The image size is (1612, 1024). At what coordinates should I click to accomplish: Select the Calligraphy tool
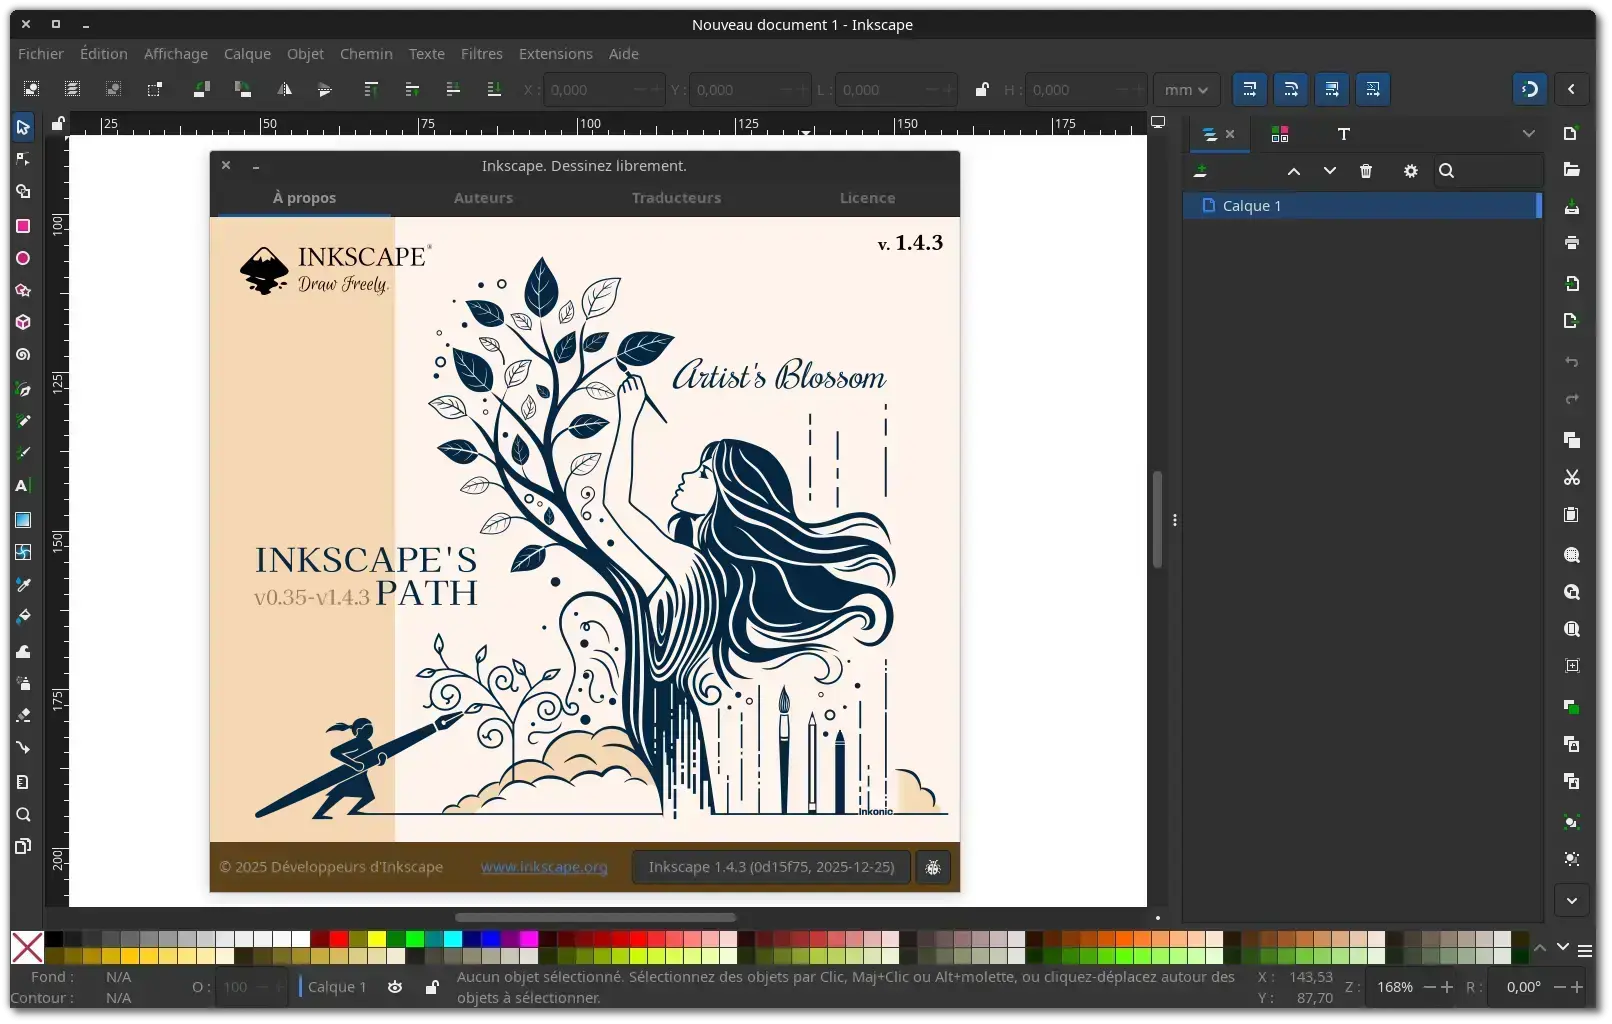coord(23,453)
